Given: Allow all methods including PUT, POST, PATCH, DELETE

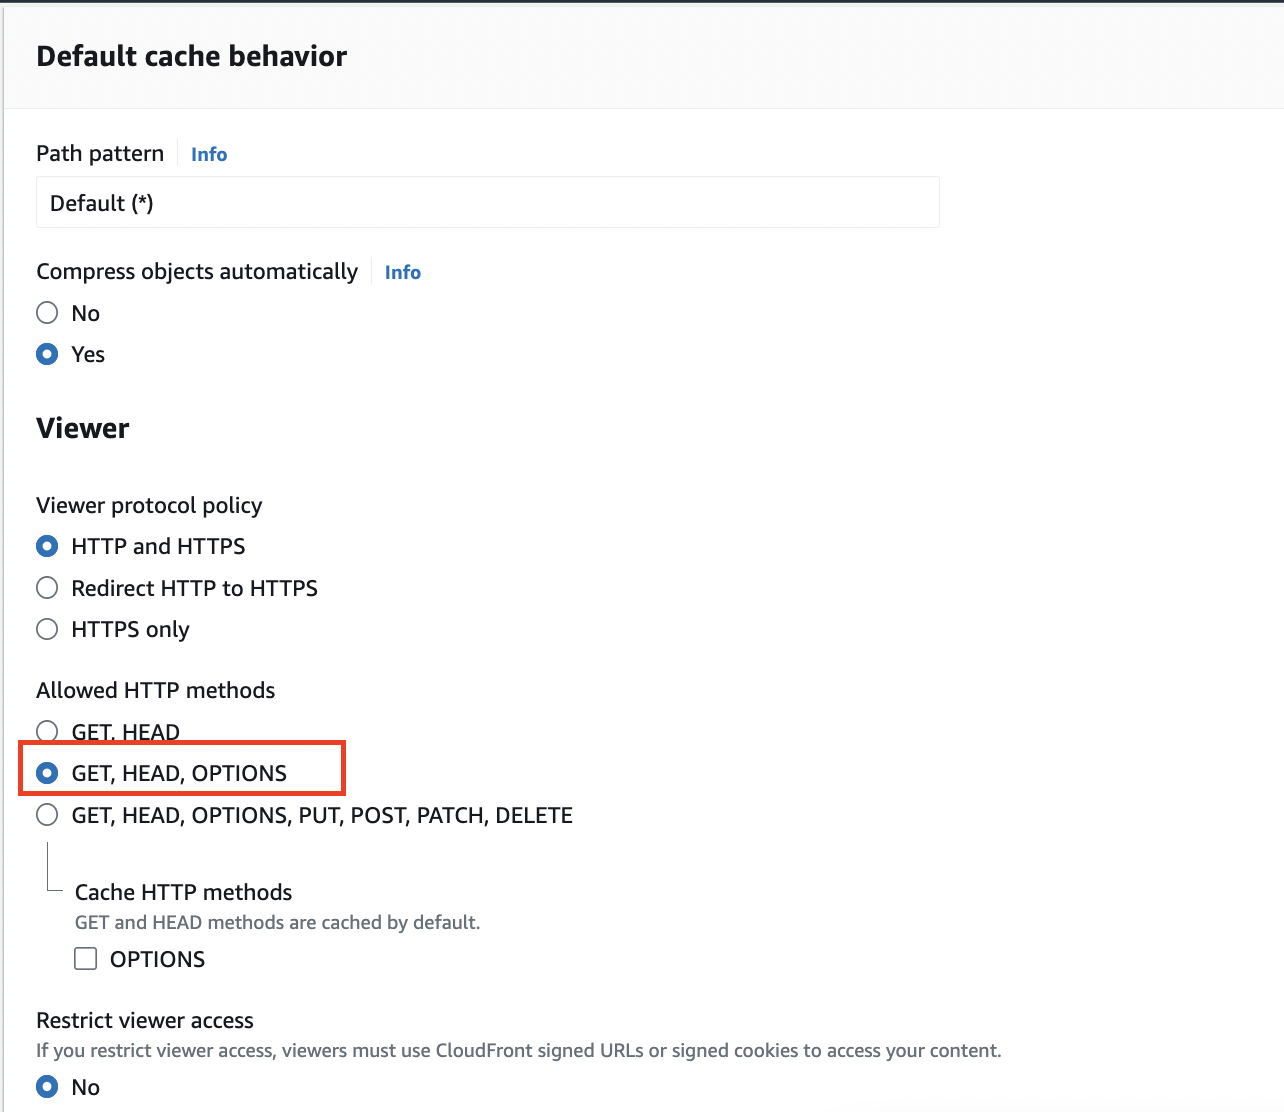Looking at the screenshot, I should [x=47, y=815].
